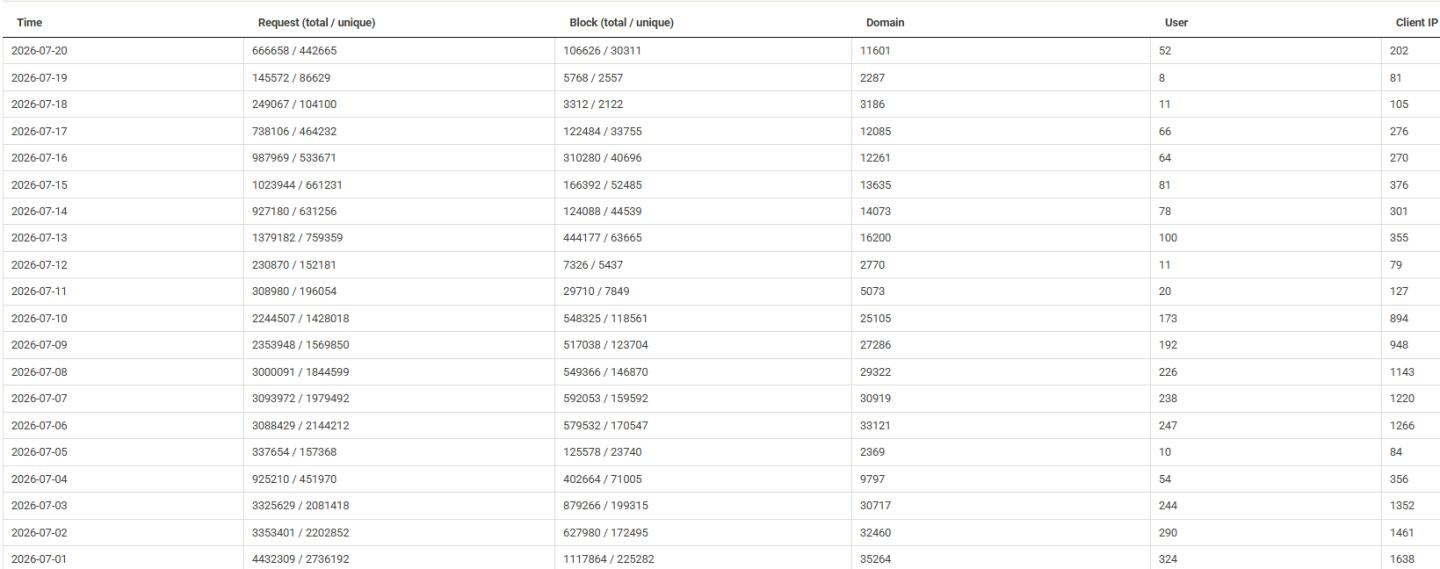Click the Block (total / unique) column header
The image size is (1440, 569).
click(x=621, y=23)
